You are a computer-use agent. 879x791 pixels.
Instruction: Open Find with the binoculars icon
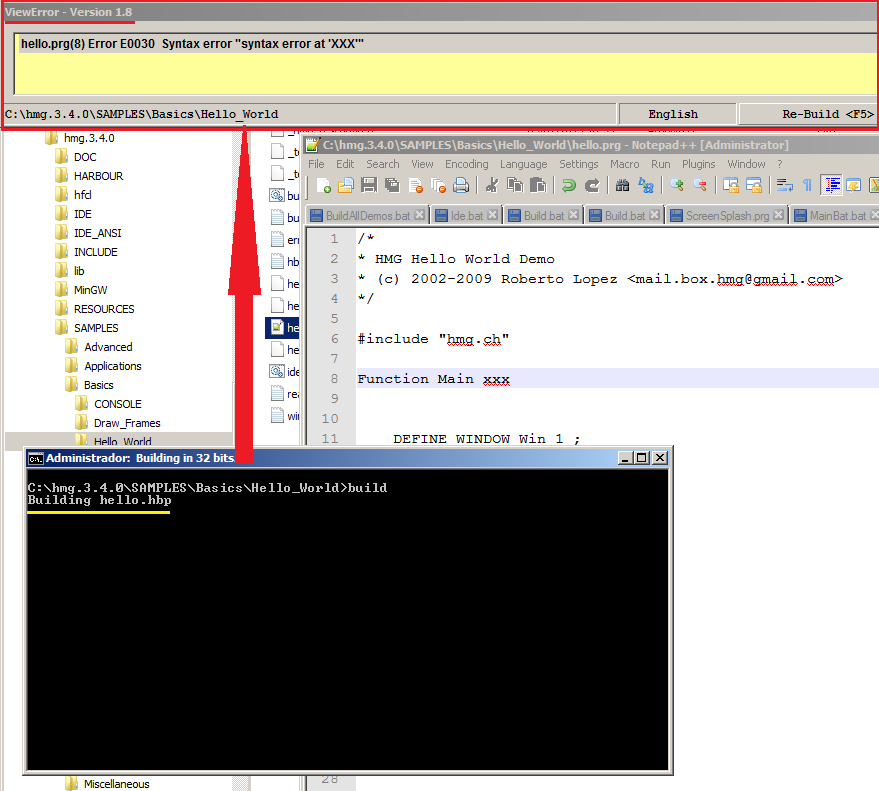622,185
